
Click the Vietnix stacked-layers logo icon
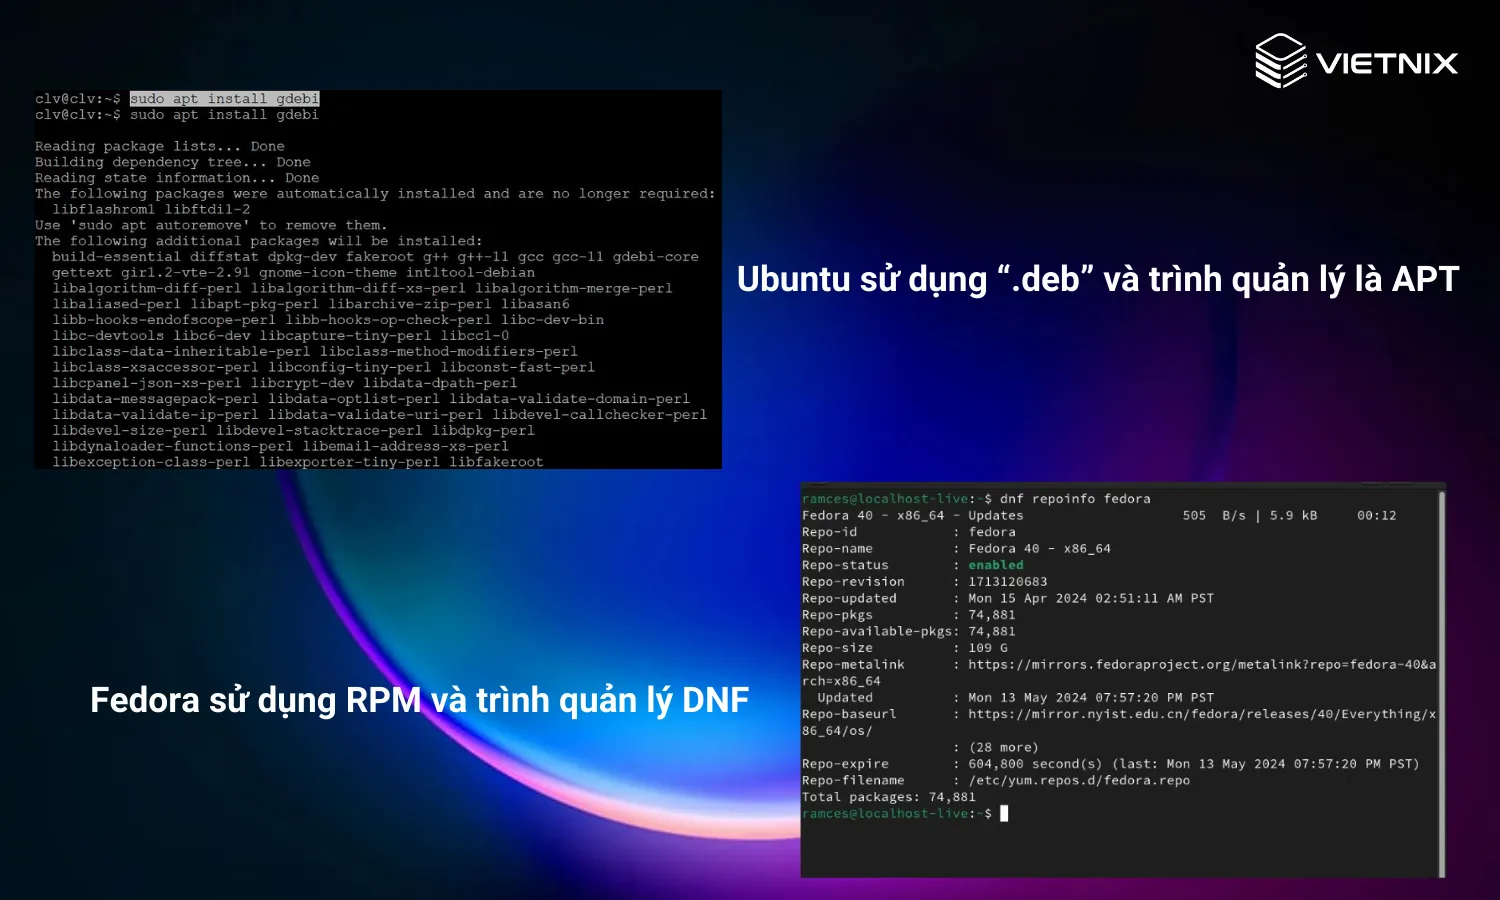pyautogui.click(x=1281, y=60)
